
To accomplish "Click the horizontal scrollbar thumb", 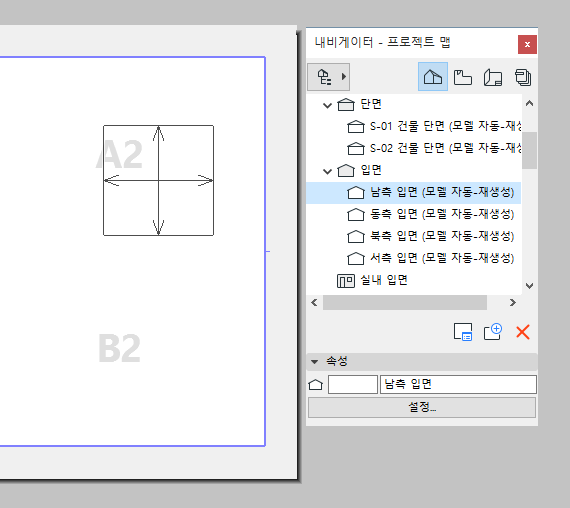I will (405, 303).
